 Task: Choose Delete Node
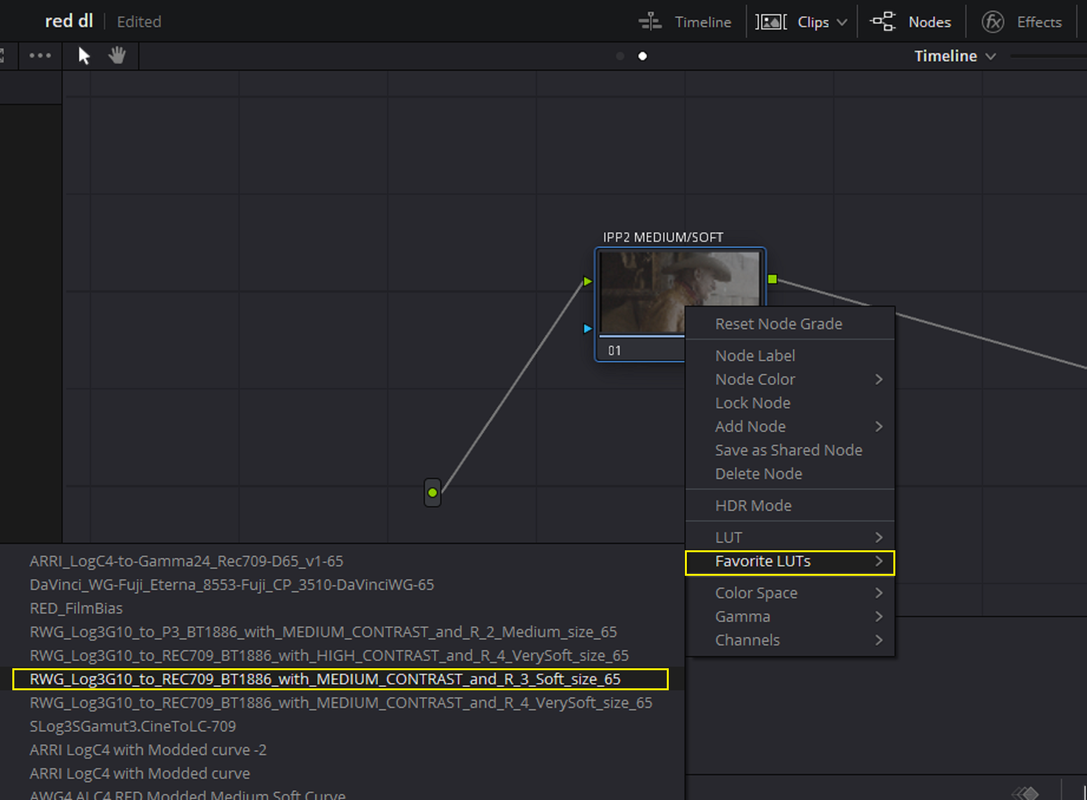790,473
